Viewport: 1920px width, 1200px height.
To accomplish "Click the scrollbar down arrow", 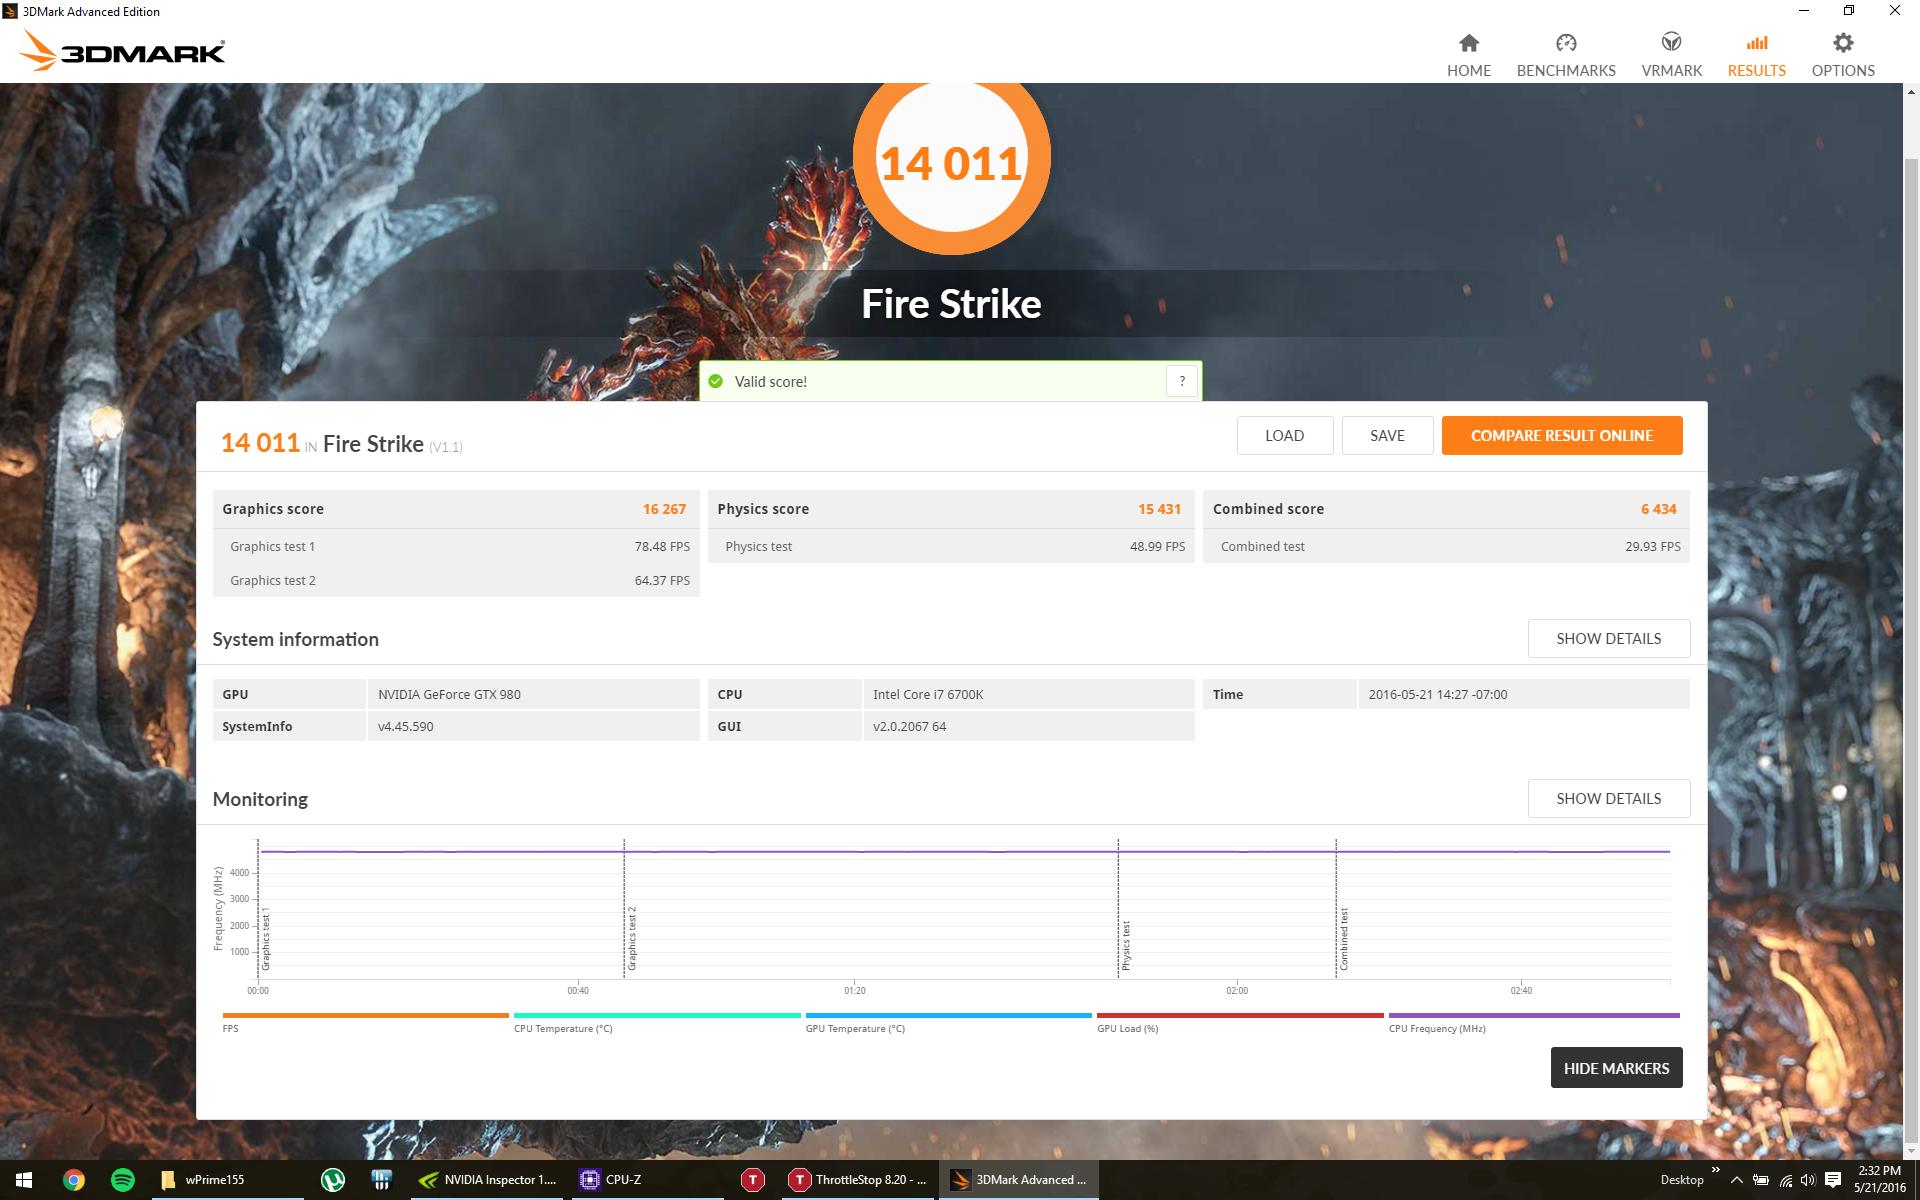I will click(x=1911, y=1150).
